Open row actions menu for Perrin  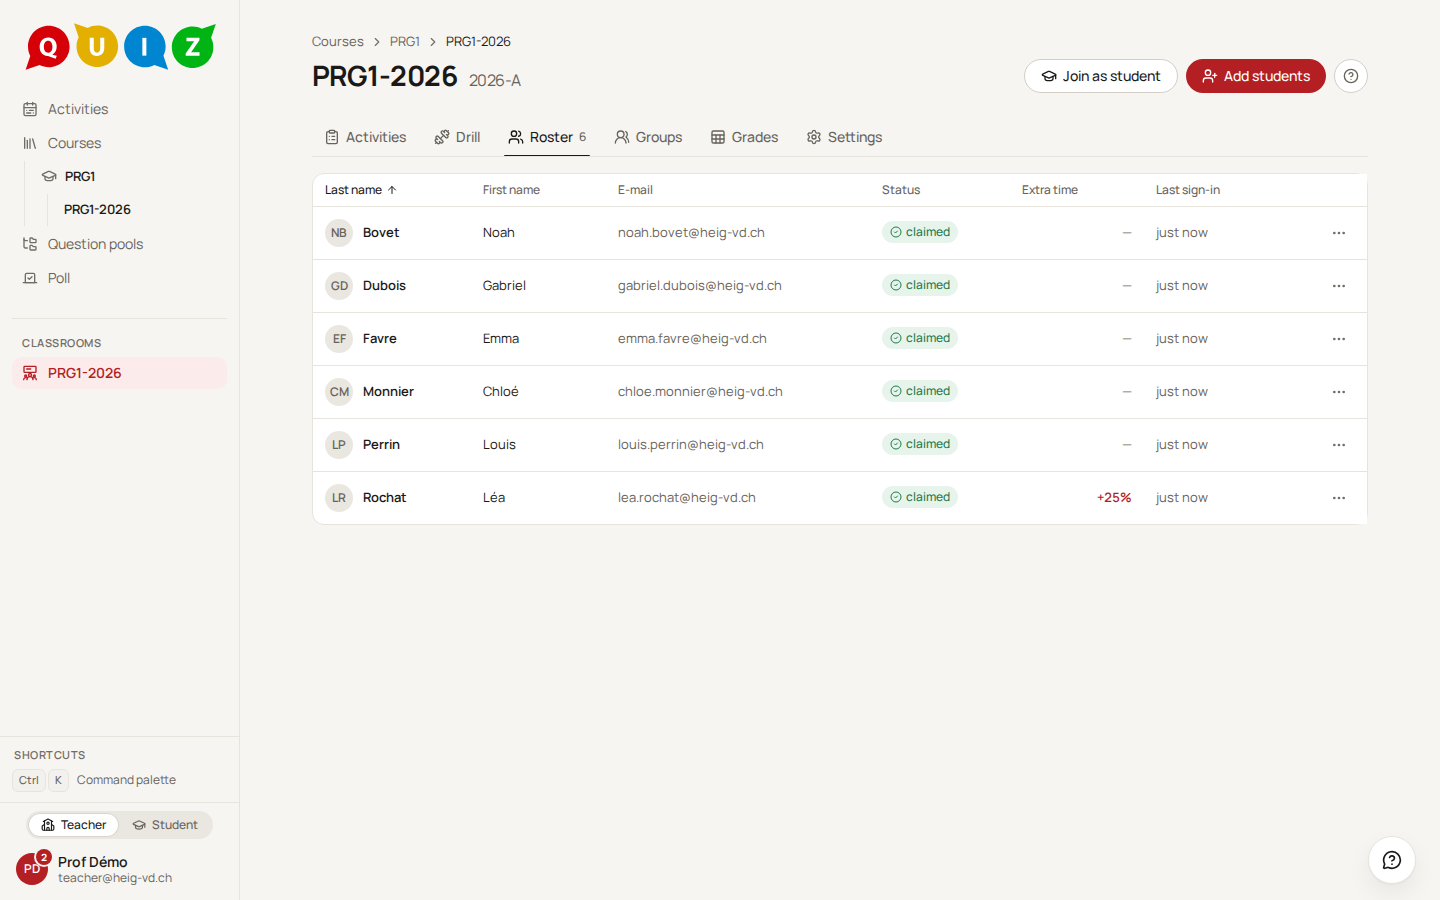(x=1339, y=445)
